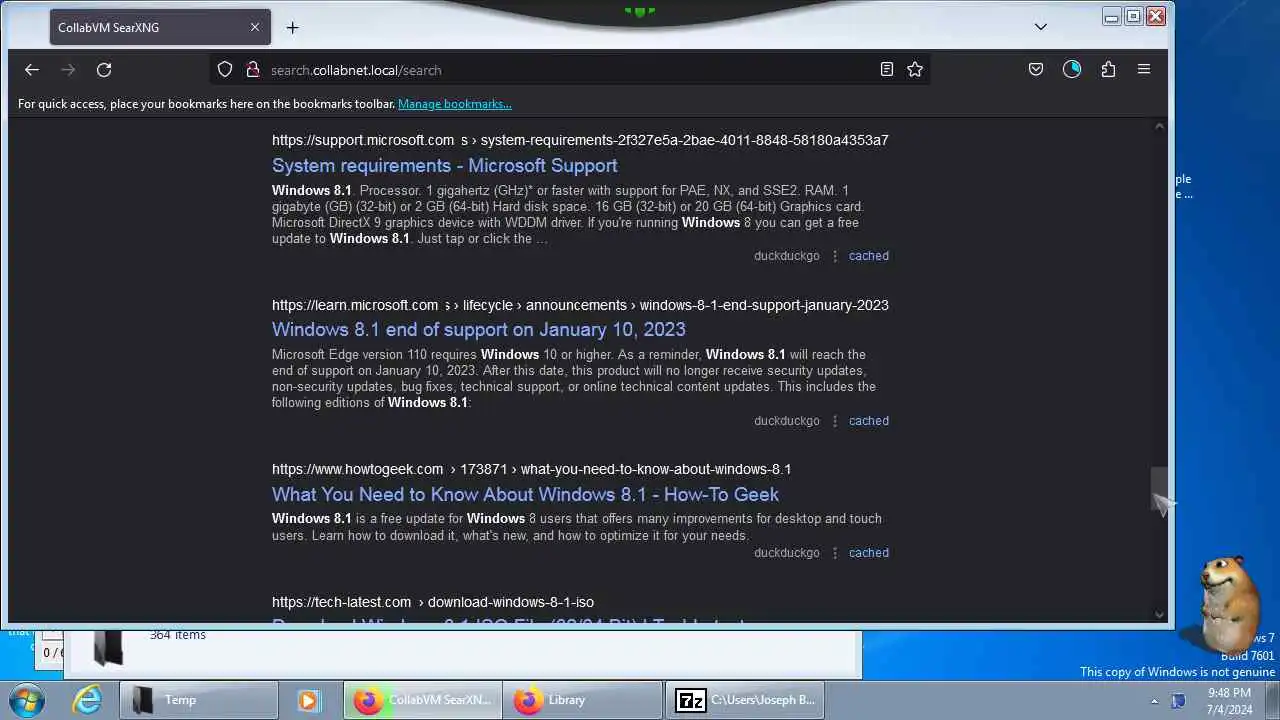The height and width of the screenshot is (720, 1280).
Task: Click the page vertical scrollbar thumb
Action: pyautogui.click(x=1159, y=487)
